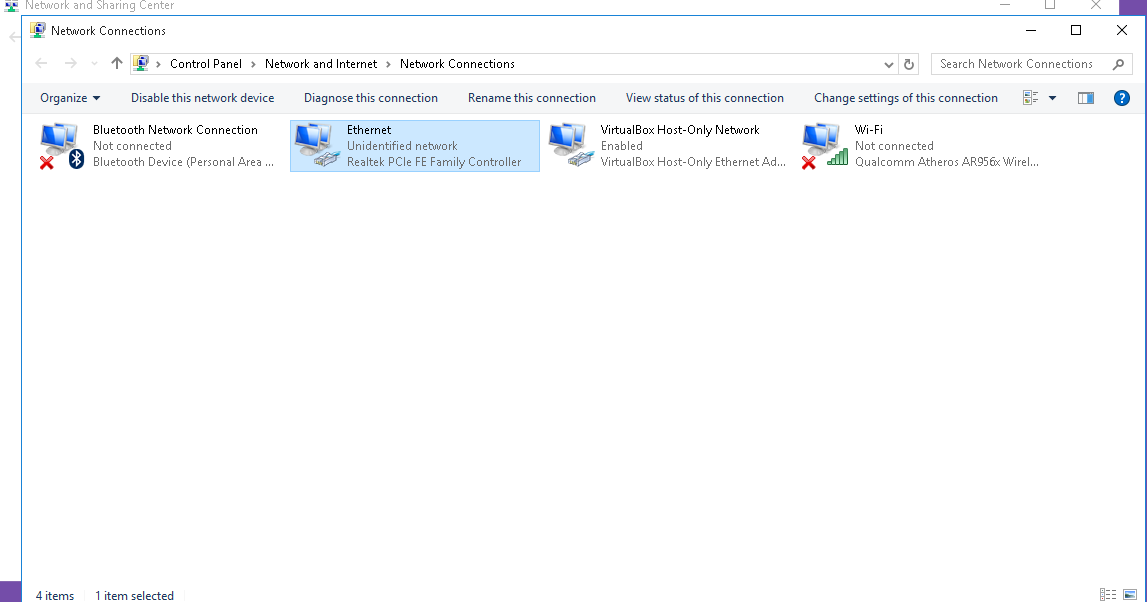Screen dimensions: 1147x602
Task: Switch to large thumbnails view in status bar
Action: point(1130,594)
